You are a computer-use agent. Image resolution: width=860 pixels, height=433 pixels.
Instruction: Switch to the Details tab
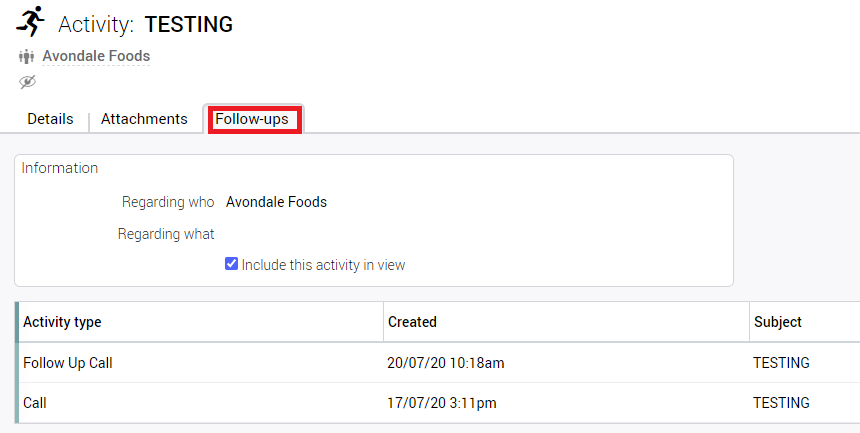tap(50, 119)
